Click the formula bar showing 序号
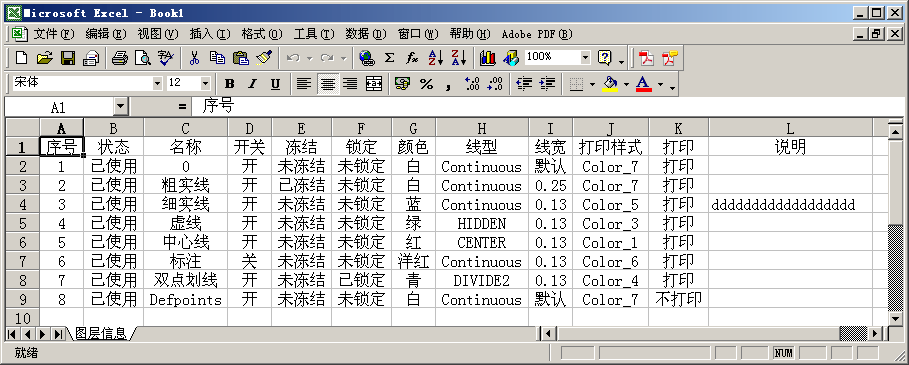Image resolution: width=909 pixels, height=365 pixels. pos(547,107)
